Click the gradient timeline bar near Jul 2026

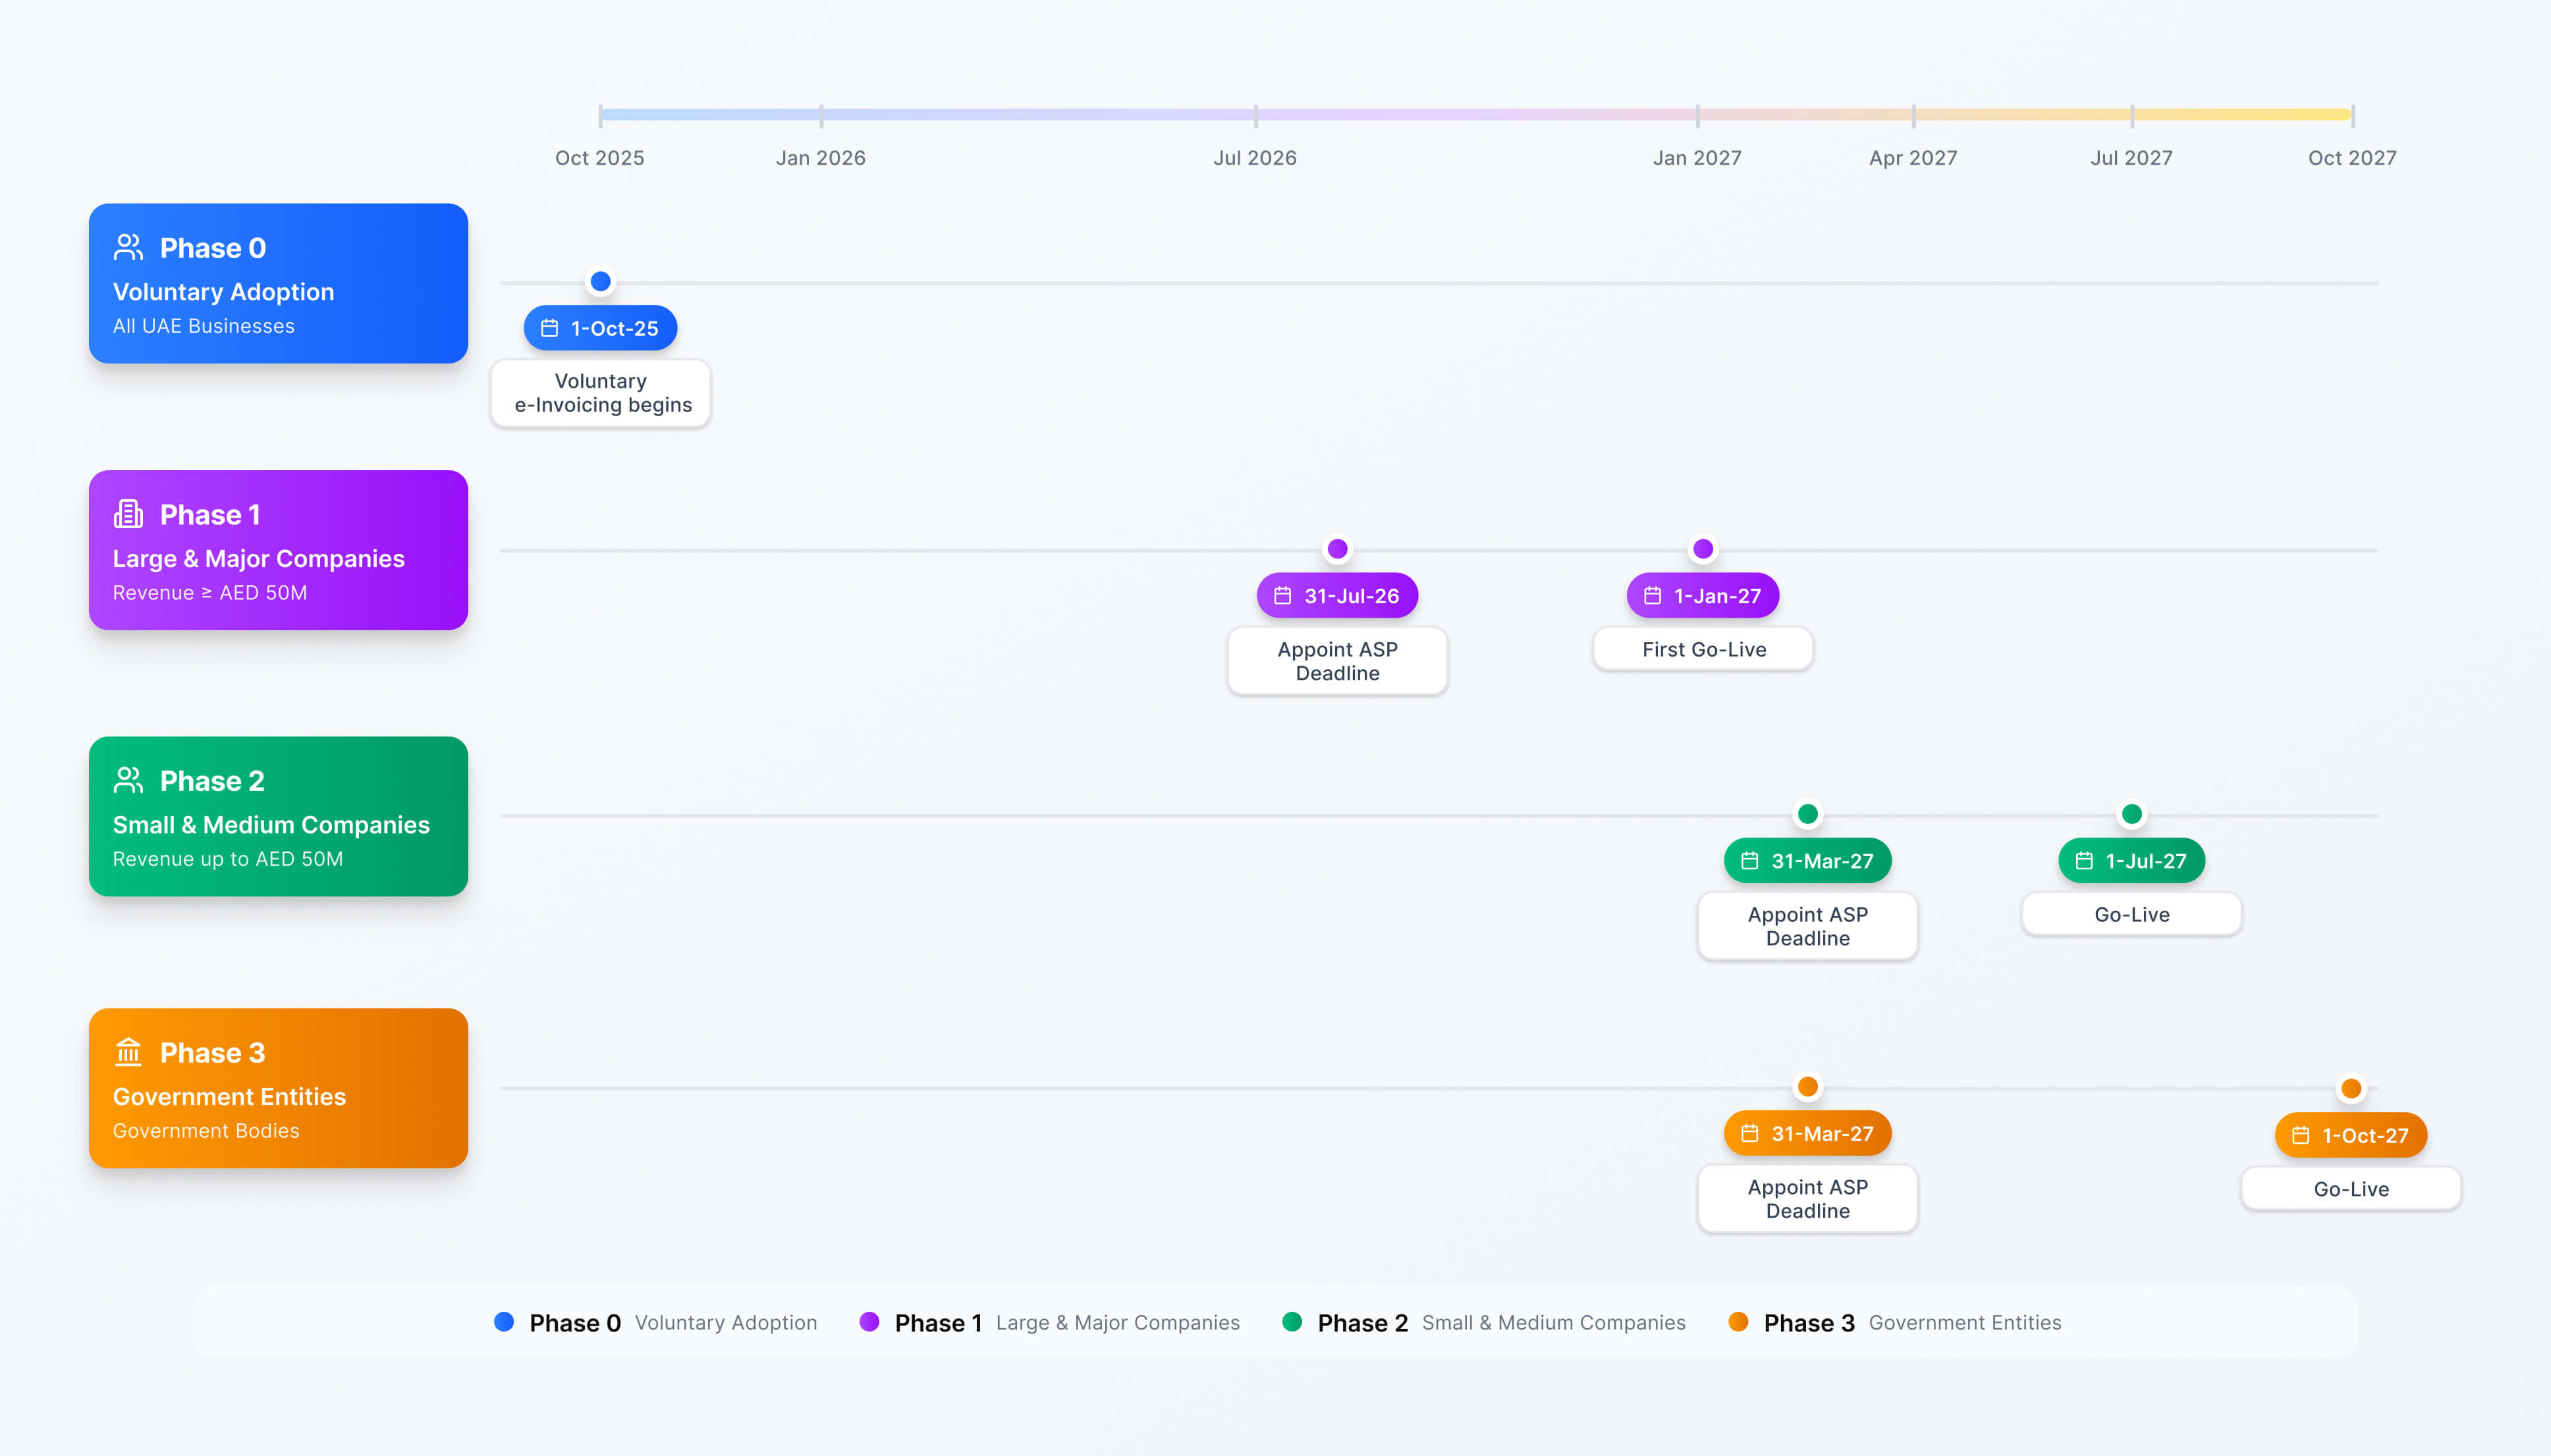(1255, 113)
